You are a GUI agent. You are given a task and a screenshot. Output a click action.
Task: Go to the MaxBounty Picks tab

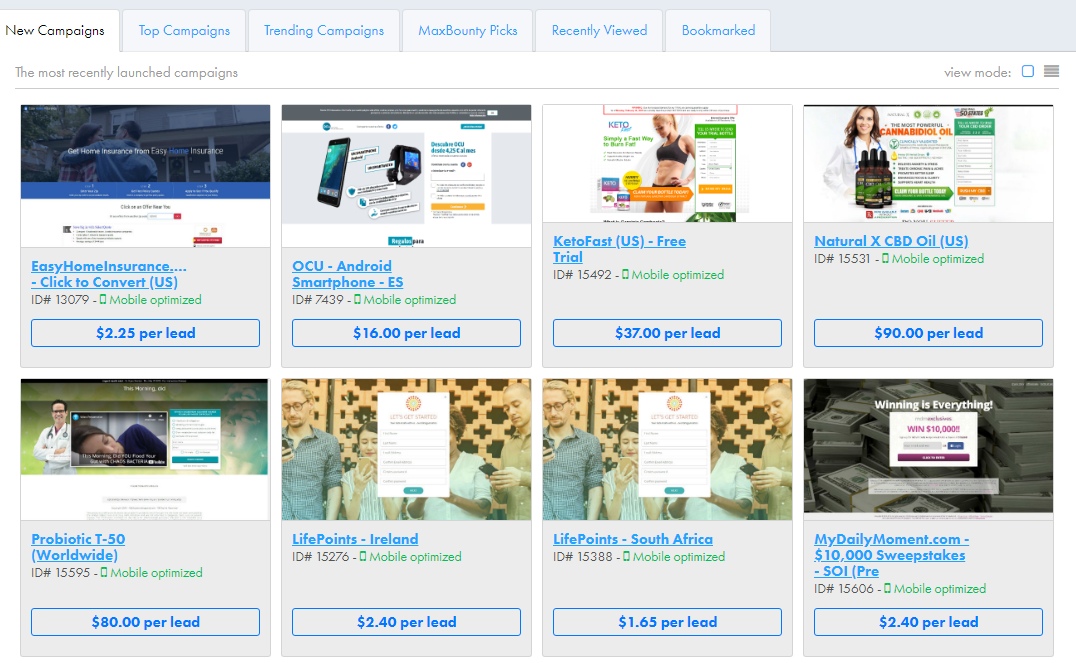(x=467, y=30)
